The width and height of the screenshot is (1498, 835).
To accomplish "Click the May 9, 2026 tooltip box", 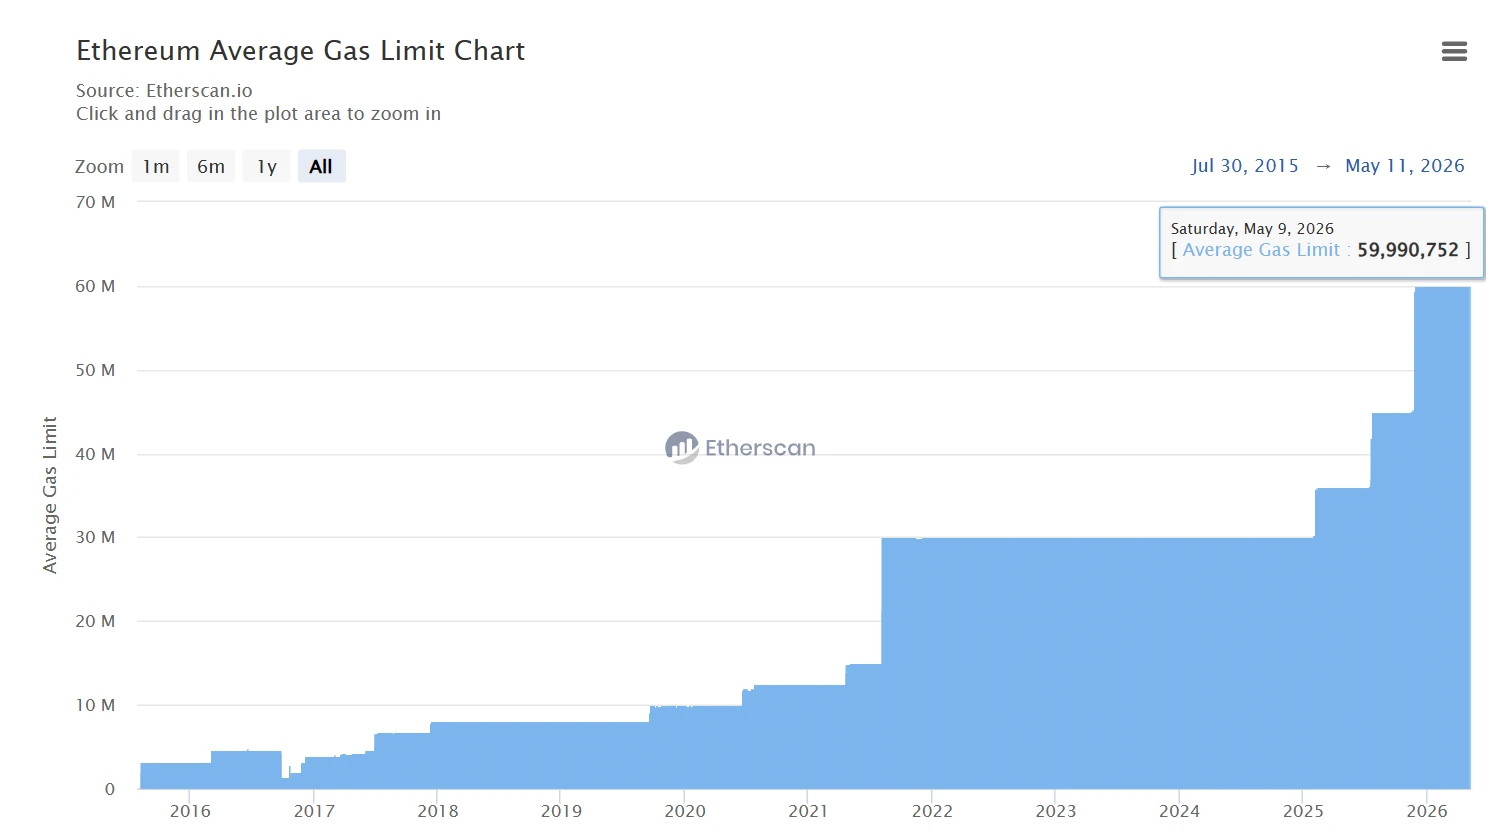I will point(1321,243).
